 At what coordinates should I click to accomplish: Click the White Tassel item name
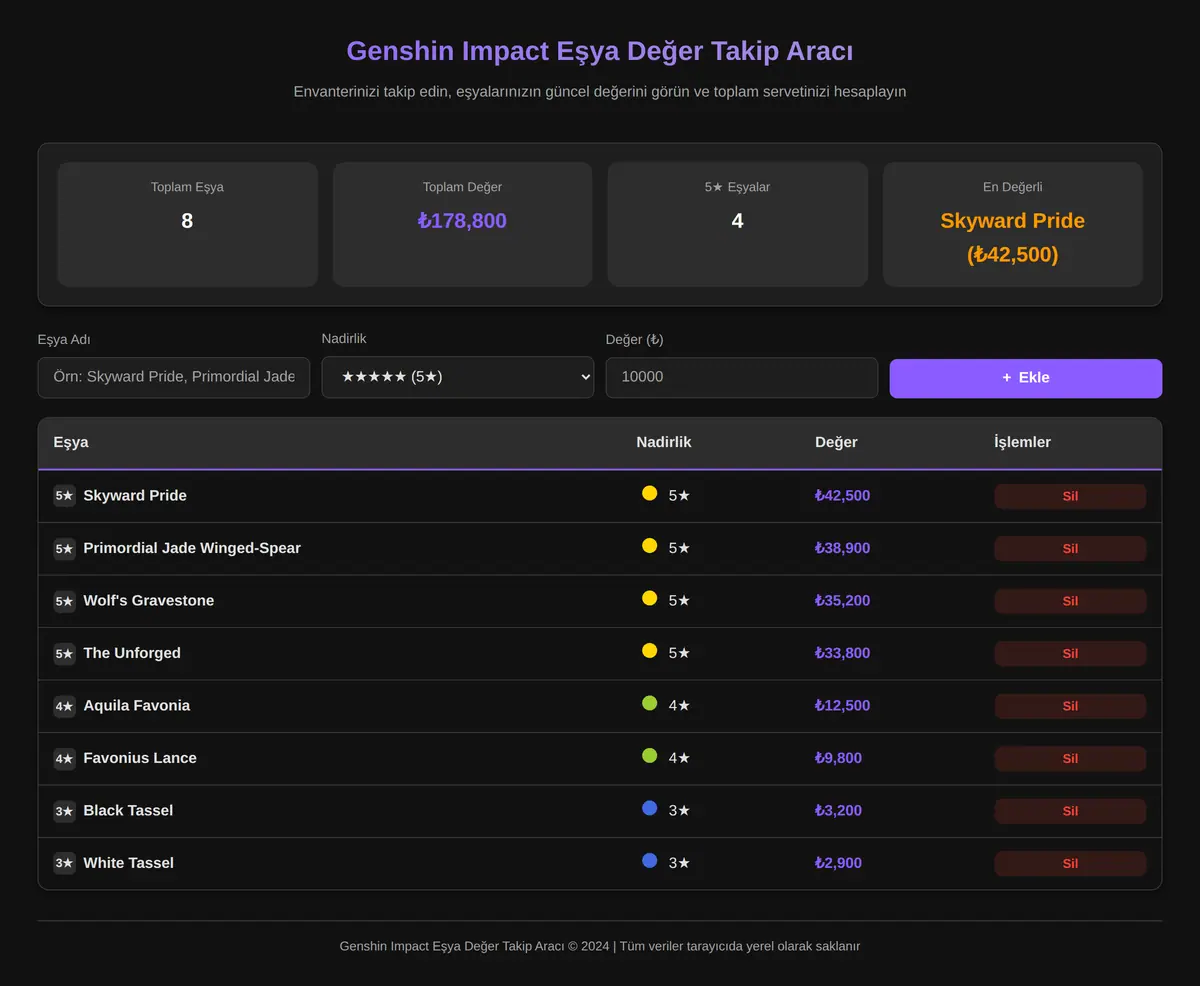[x=129, y=863]
